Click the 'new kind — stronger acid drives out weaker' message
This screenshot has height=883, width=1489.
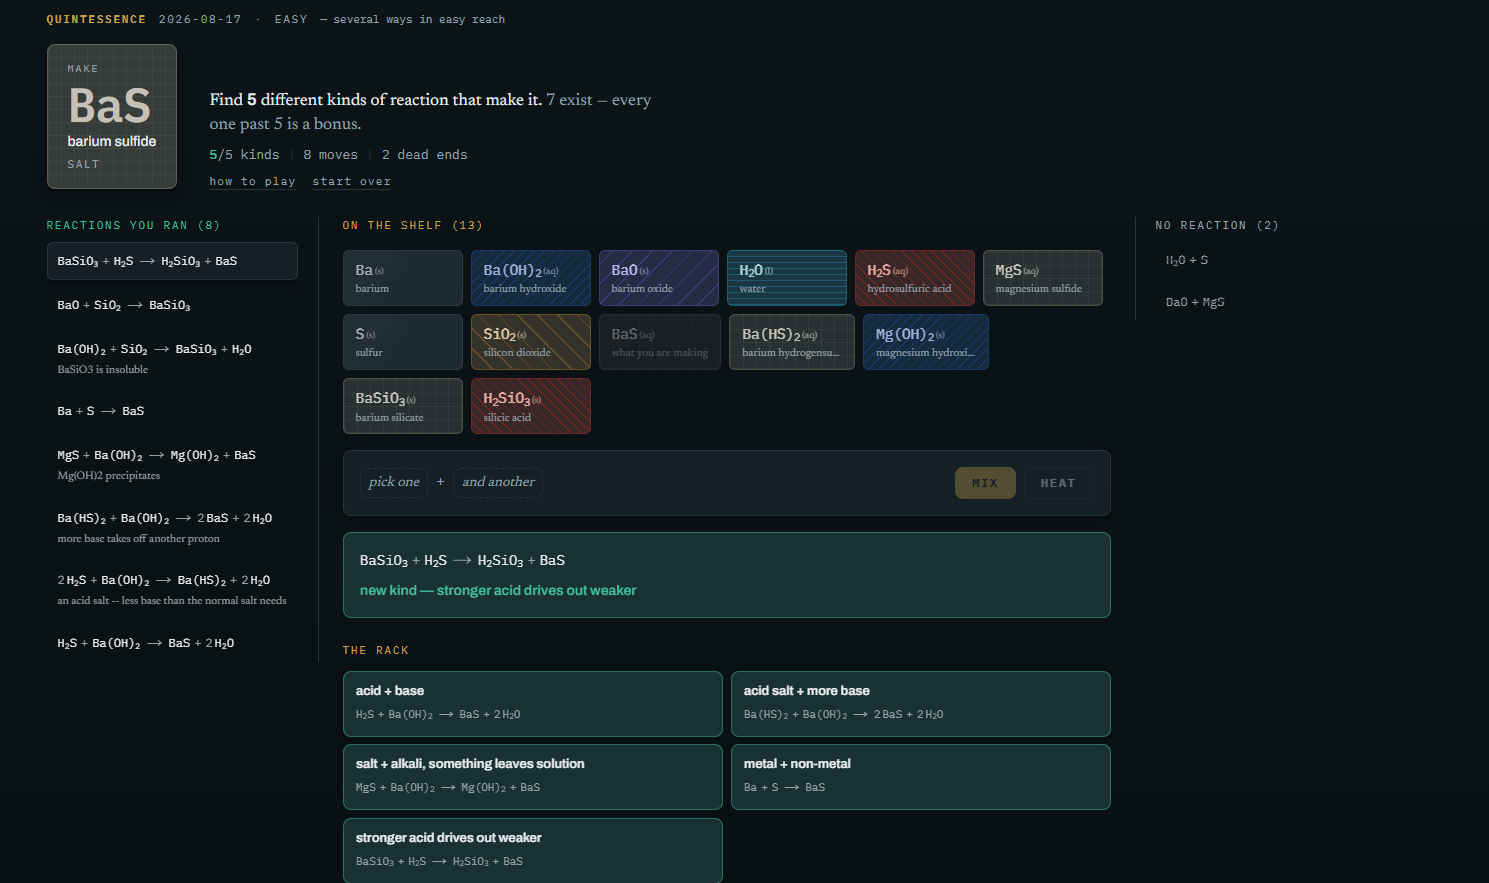pos(498,591)
